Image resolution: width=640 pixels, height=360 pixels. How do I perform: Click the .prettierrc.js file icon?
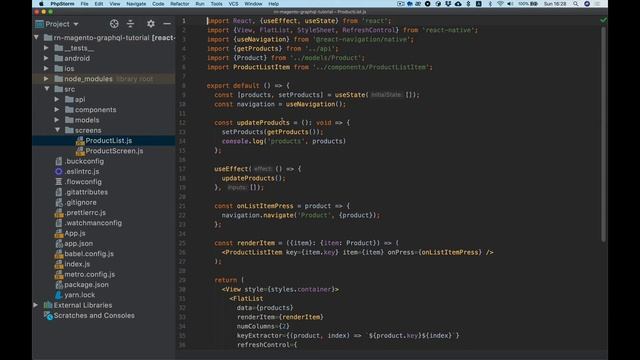click(59, 213)
